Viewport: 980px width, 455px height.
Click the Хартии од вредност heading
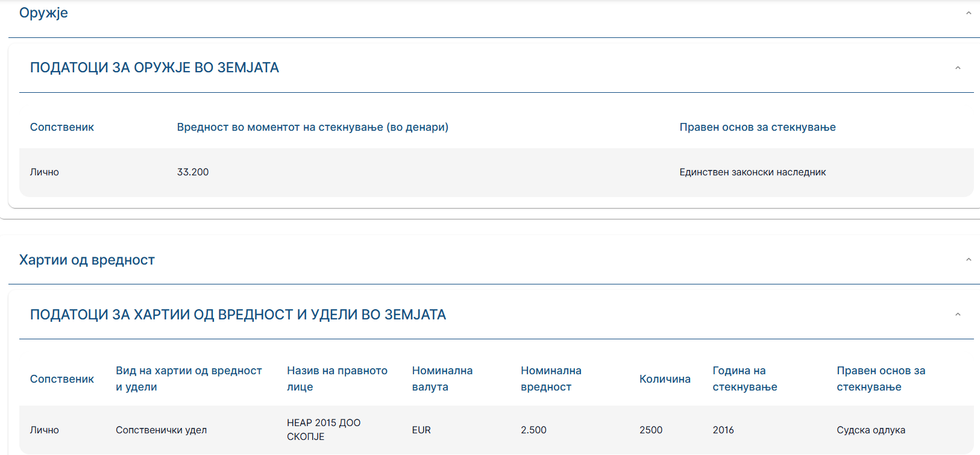[x=87, y=260]
